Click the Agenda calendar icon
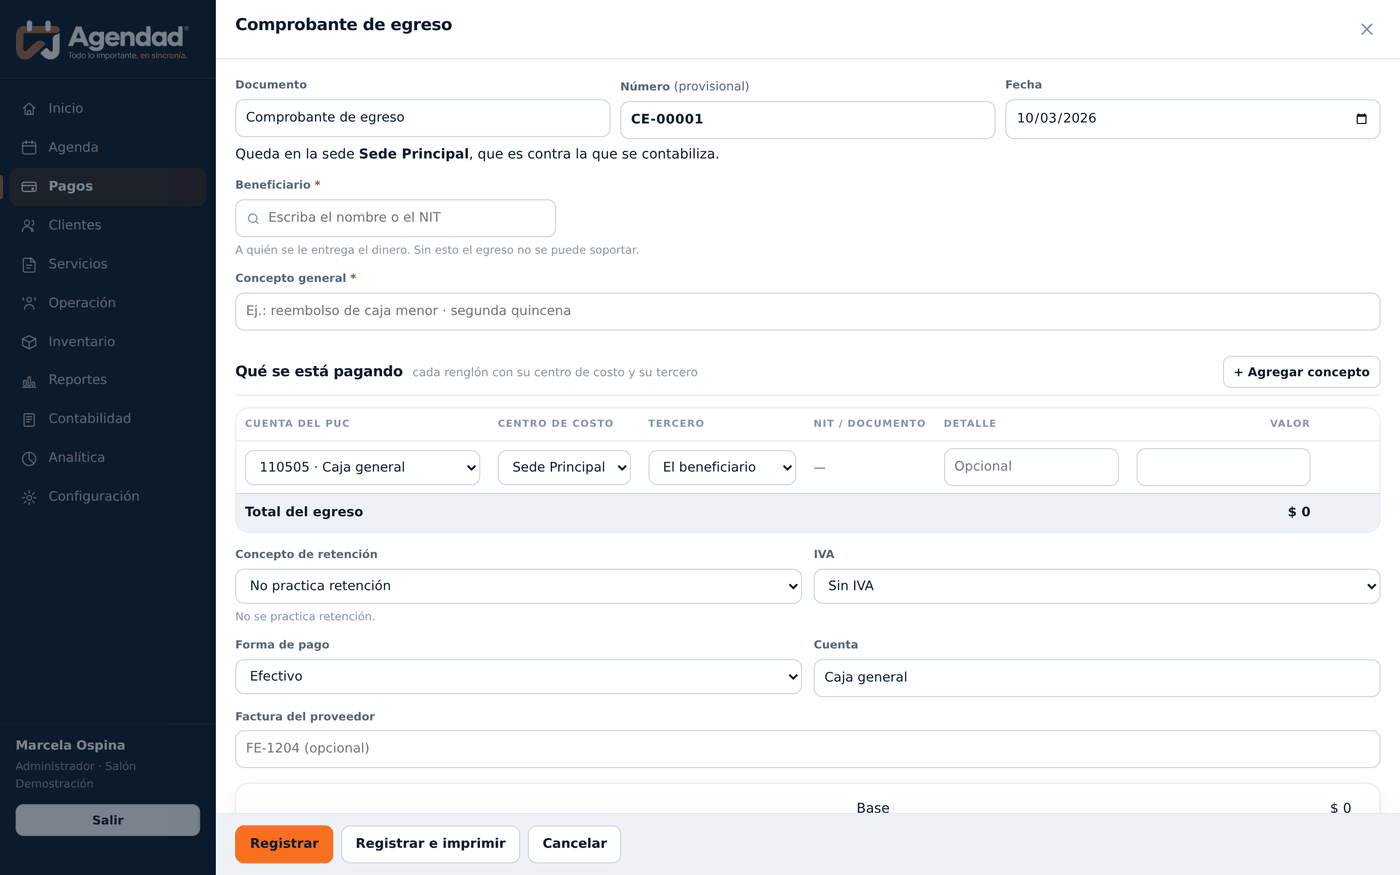The width and height of the screenshot is (1400, 875). 29,148
